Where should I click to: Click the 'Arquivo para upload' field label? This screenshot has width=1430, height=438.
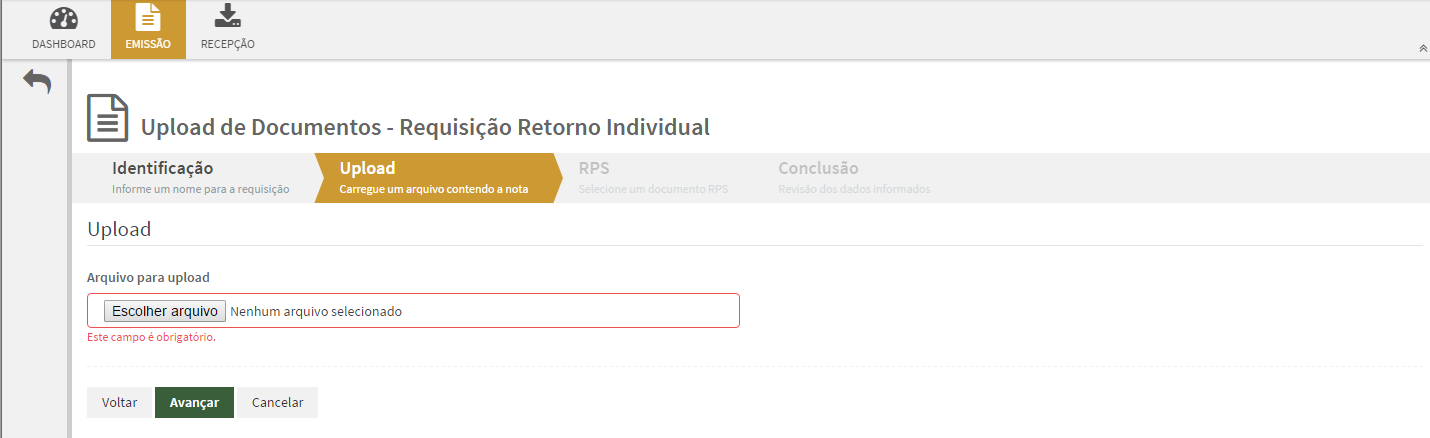pos(148,277)
